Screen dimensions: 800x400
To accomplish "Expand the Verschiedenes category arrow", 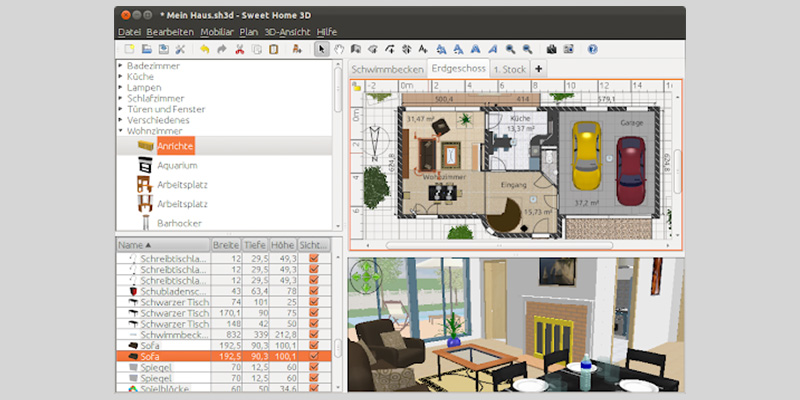I will click(121, 120).
